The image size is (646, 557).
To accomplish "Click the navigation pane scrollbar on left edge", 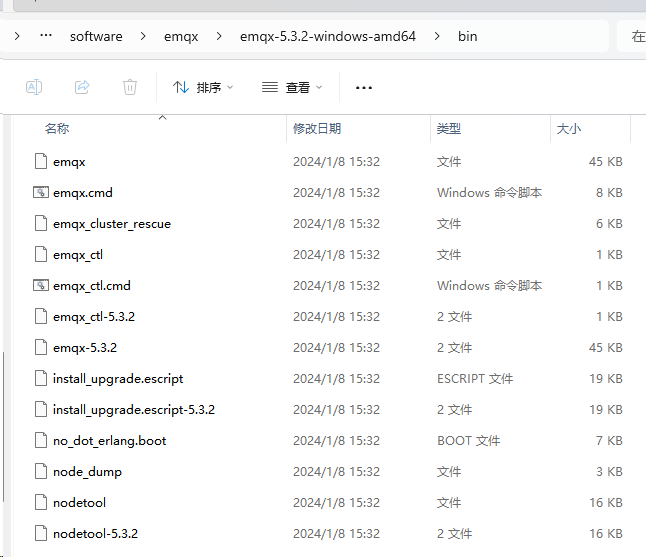I will click(x=3, y=427).
